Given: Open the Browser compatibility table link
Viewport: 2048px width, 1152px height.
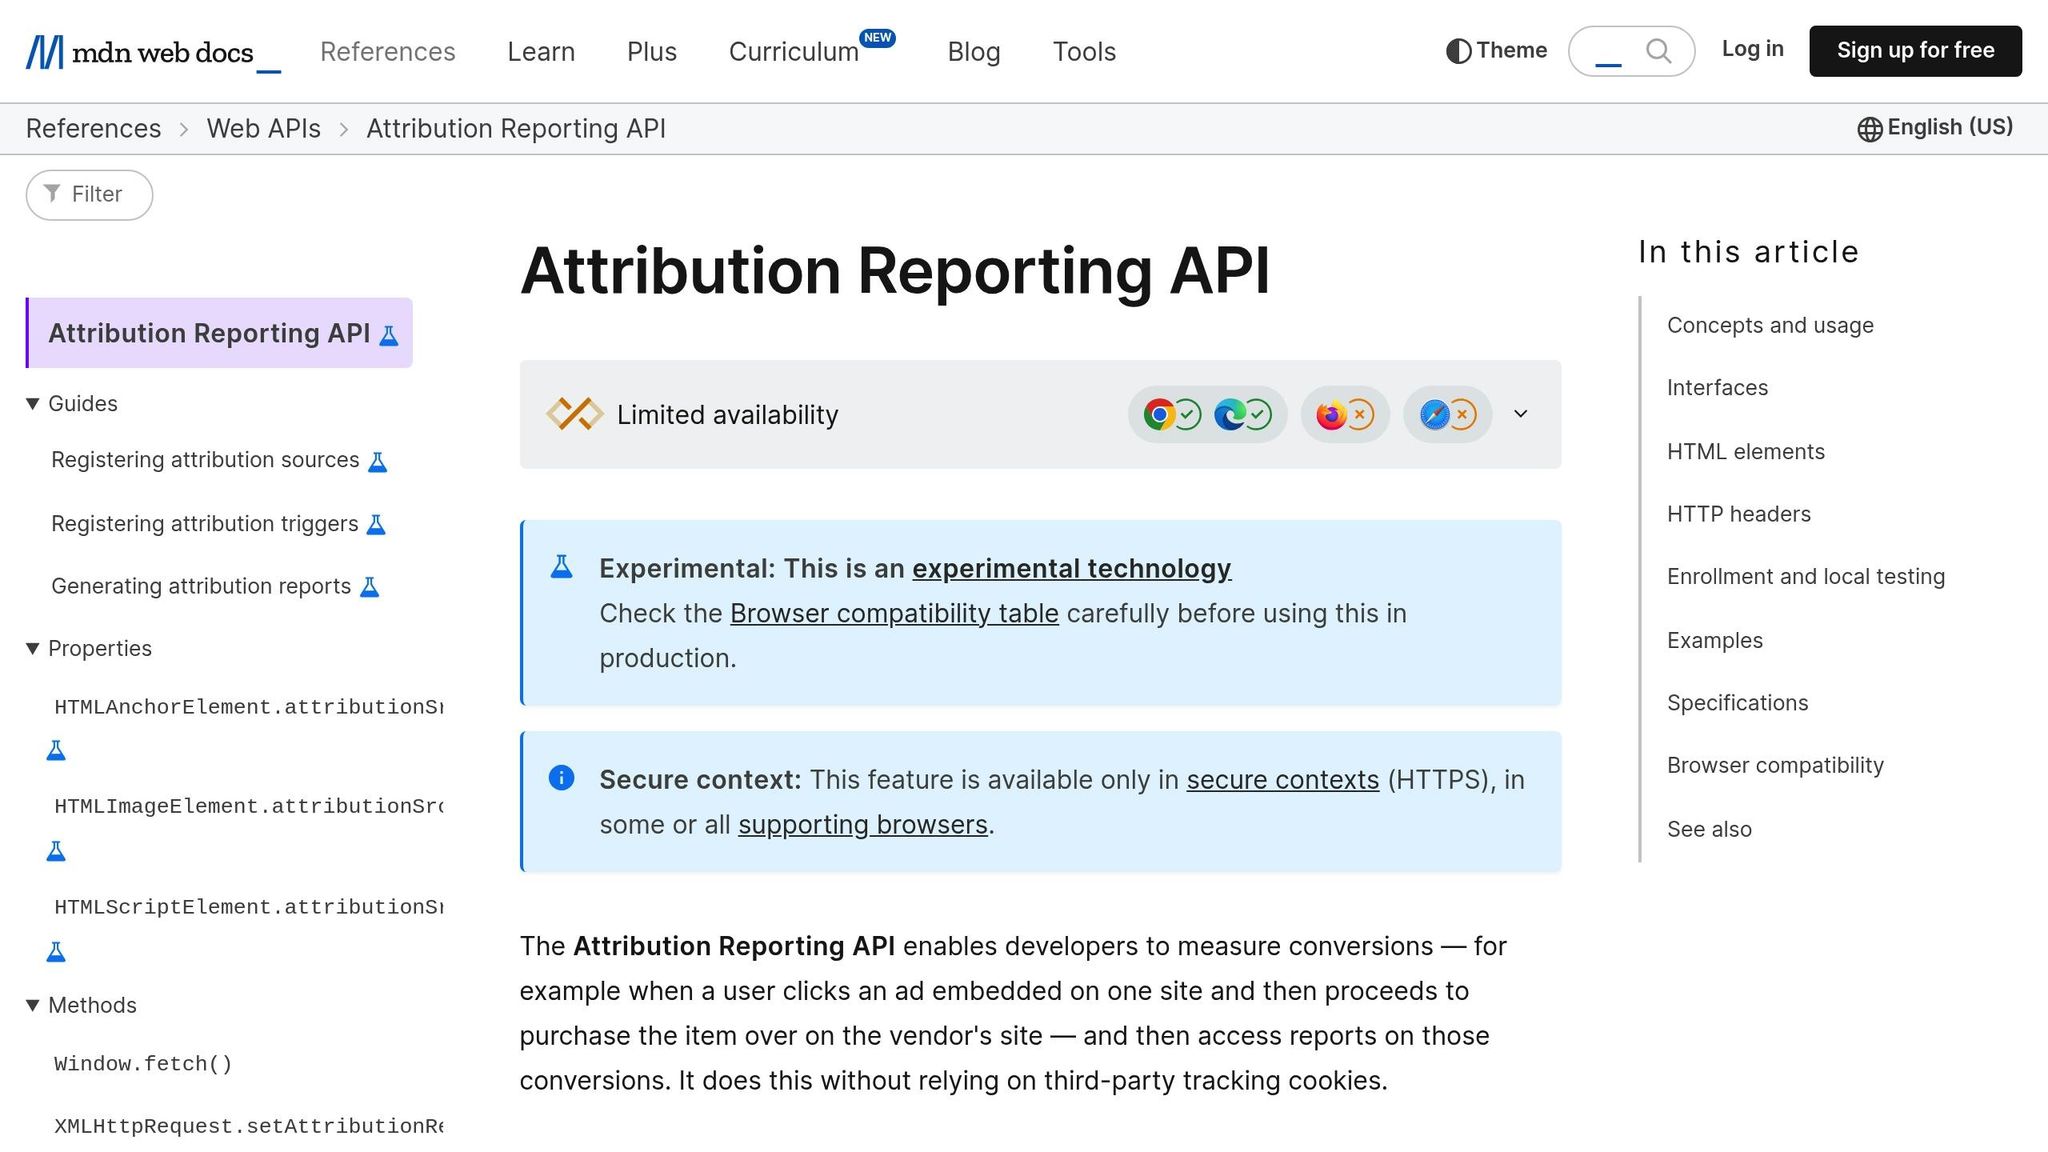Looking at the screenshot, I should click(894, 613).
